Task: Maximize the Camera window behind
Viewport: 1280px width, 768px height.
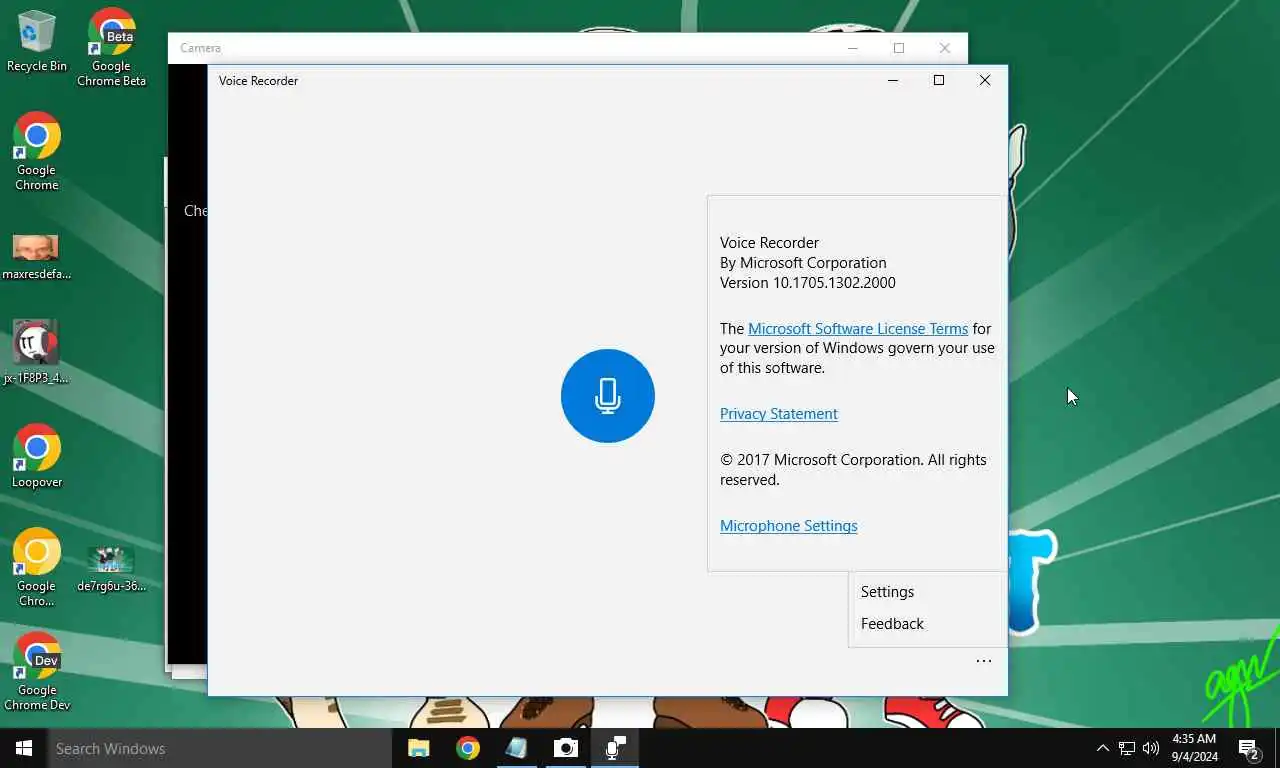Action: coord(899,48)
